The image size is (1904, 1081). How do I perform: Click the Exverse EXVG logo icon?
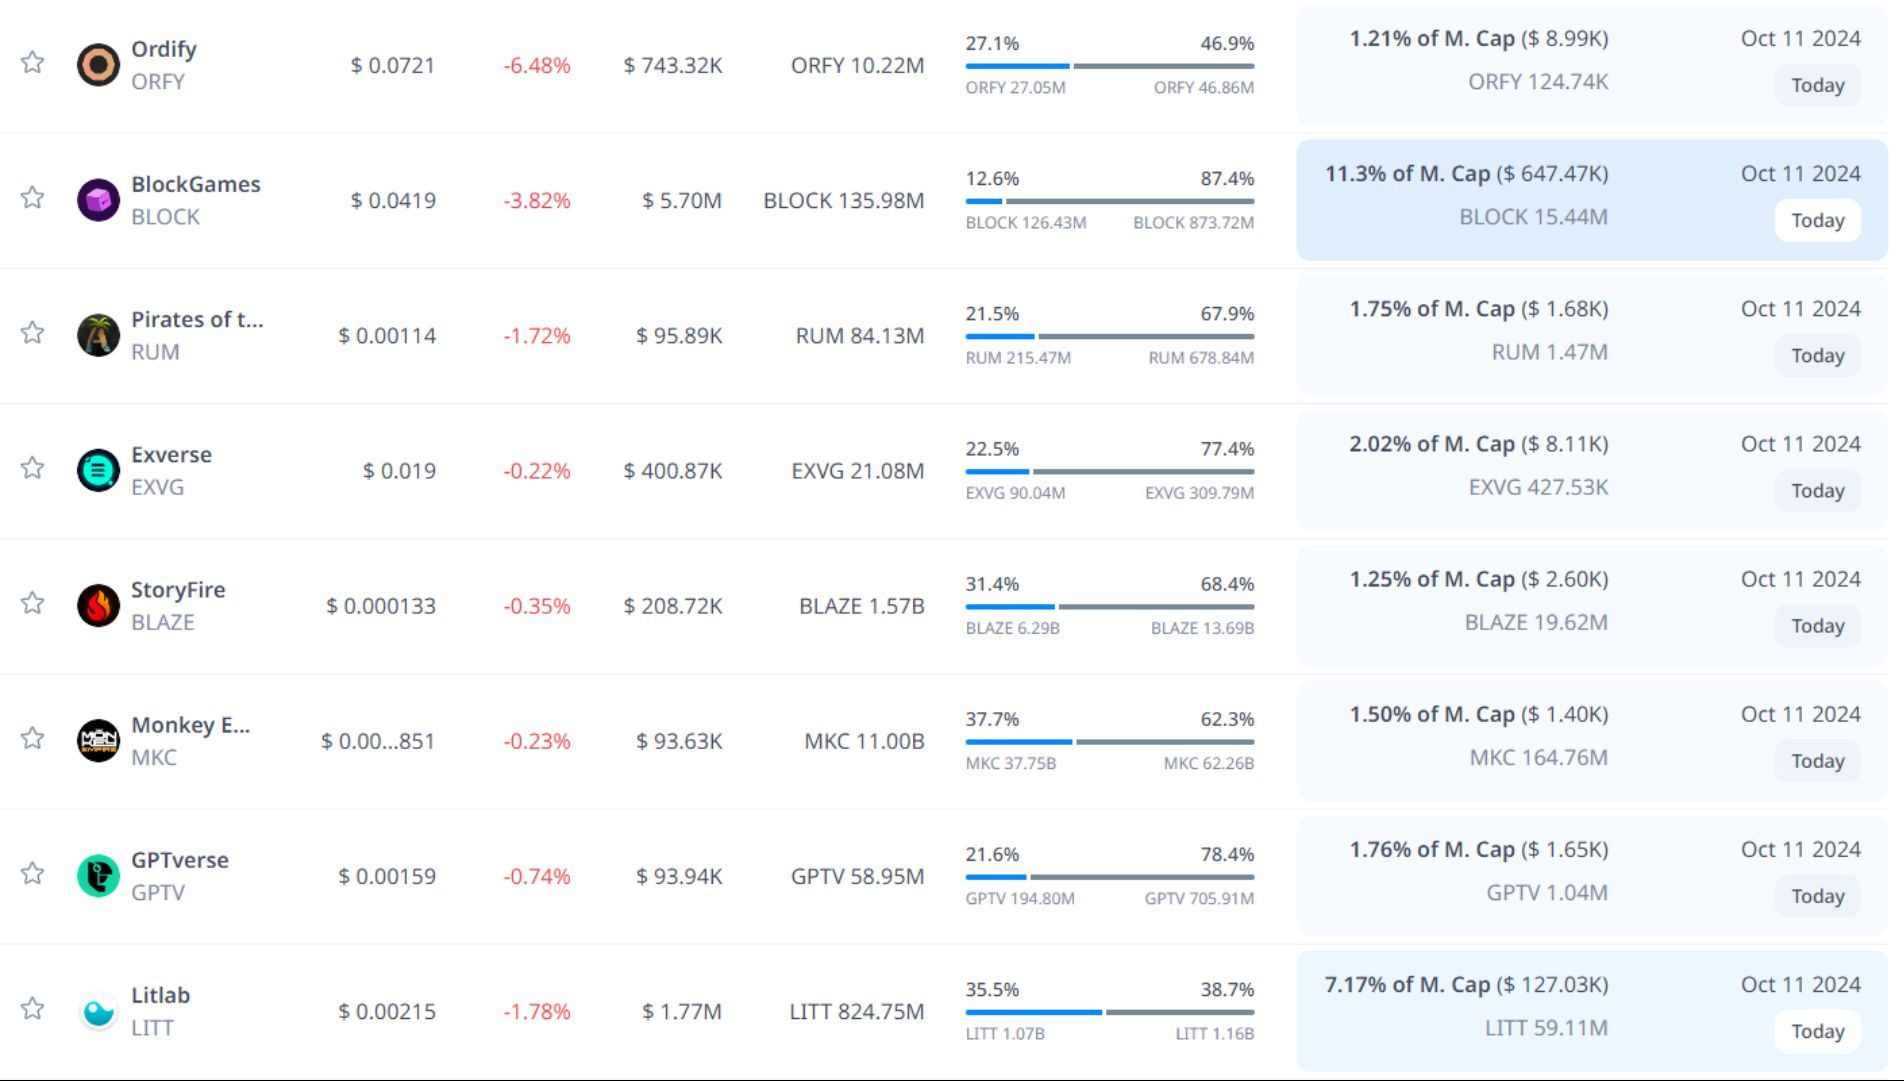point(98,470)
